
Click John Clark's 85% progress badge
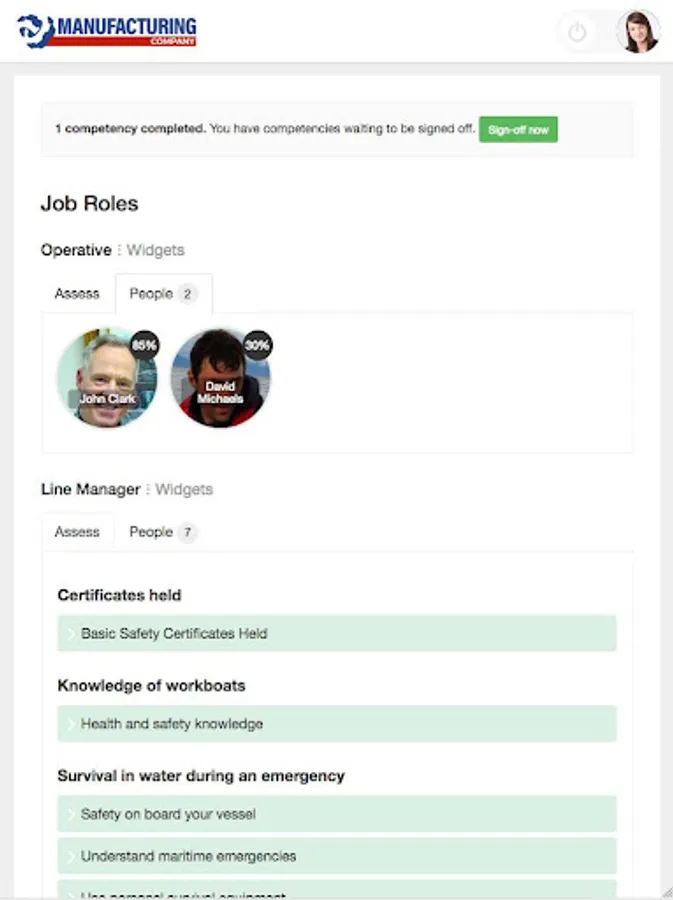pyautogui.click(x=144, y=346)
